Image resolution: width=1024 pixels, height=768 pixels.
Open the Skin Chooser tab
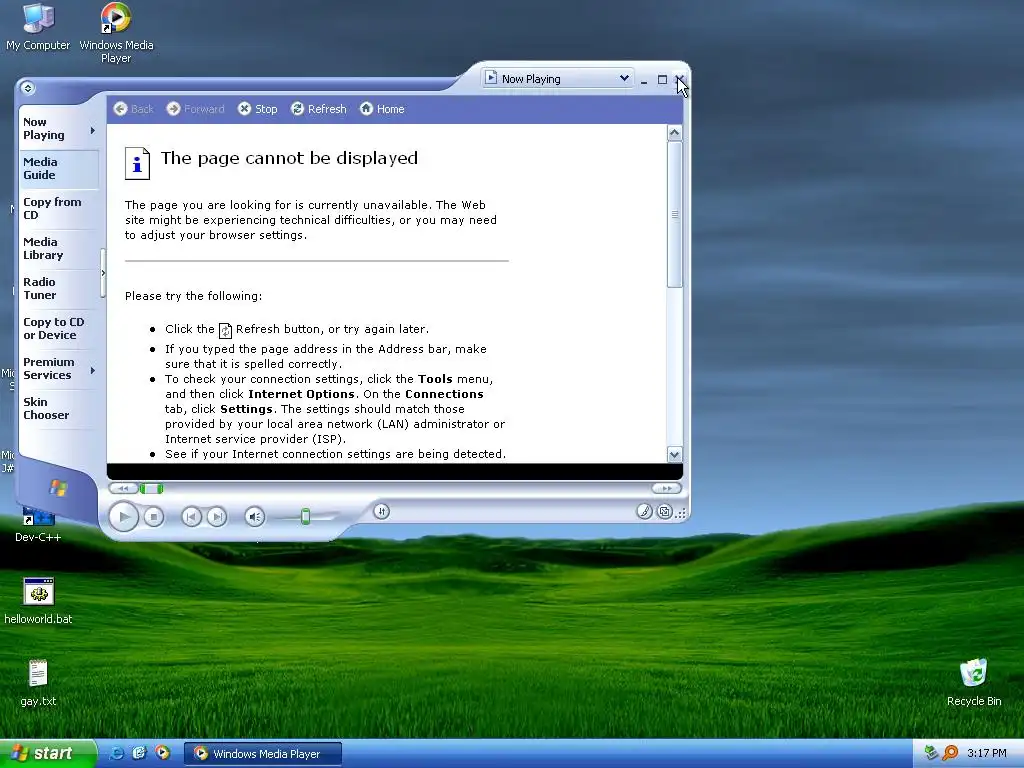[59, 408]
